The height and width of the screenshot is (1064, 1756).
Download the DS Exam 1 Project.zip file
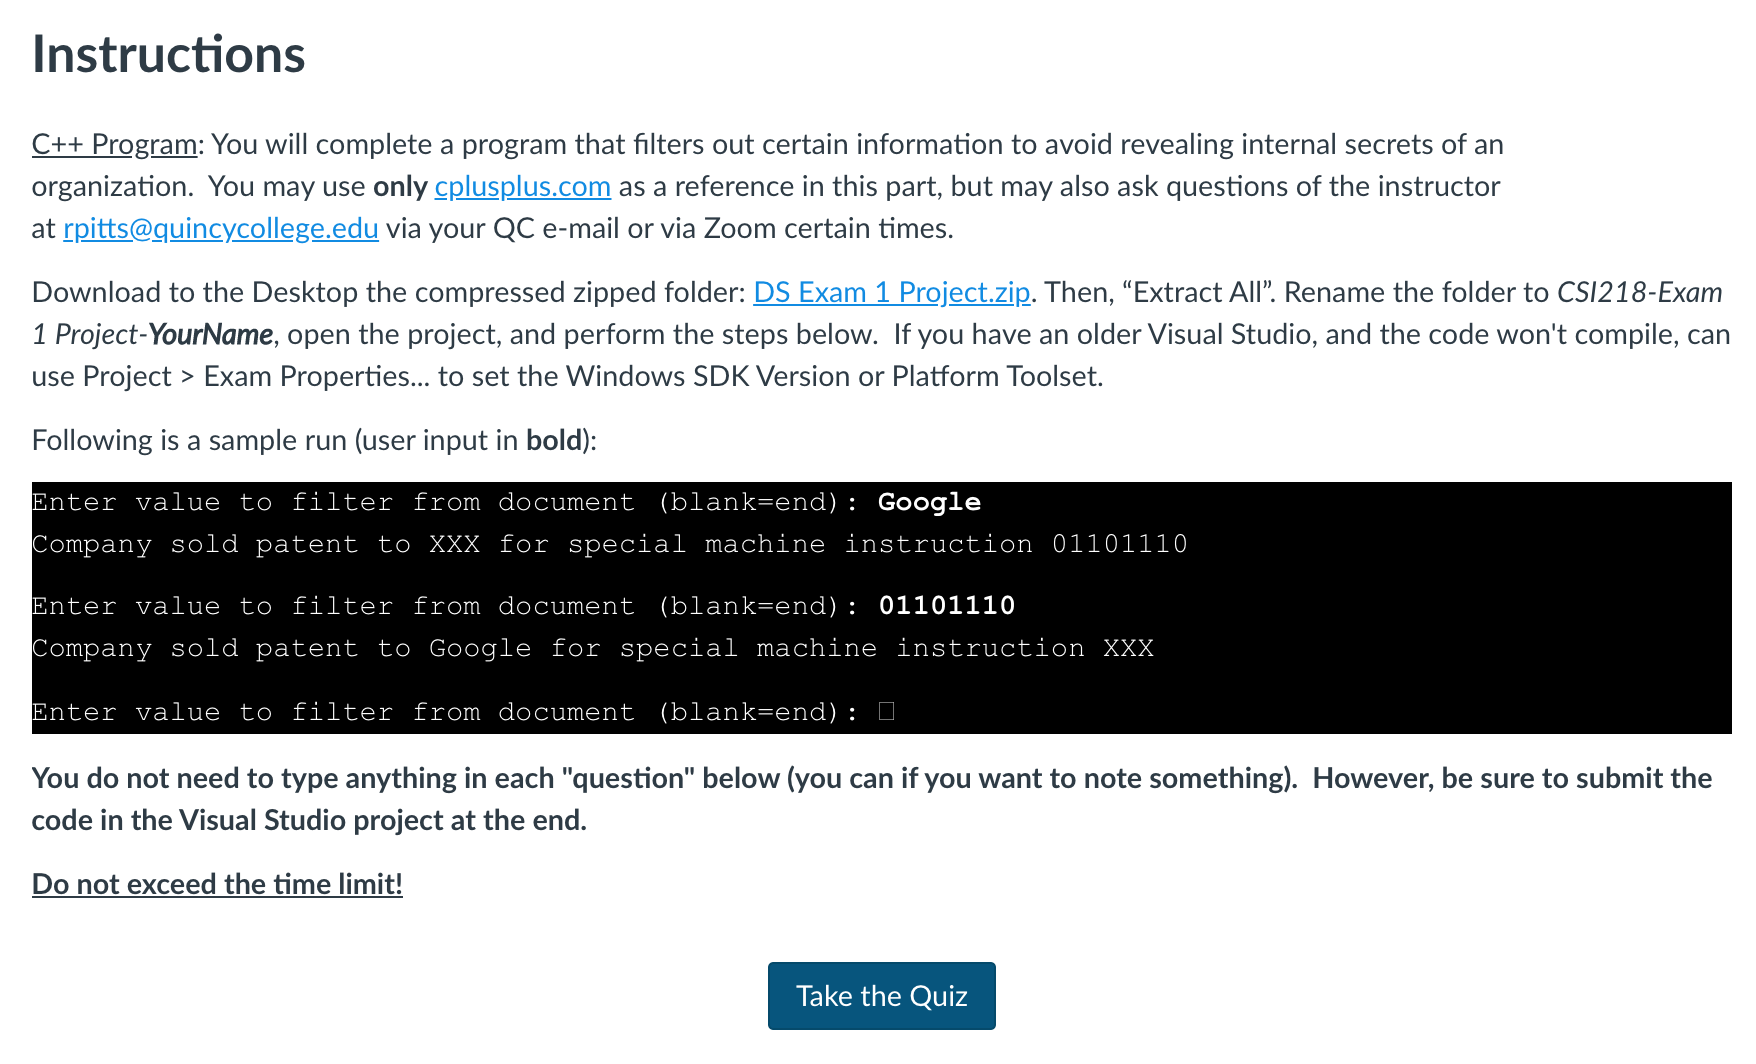pos(891,293)
